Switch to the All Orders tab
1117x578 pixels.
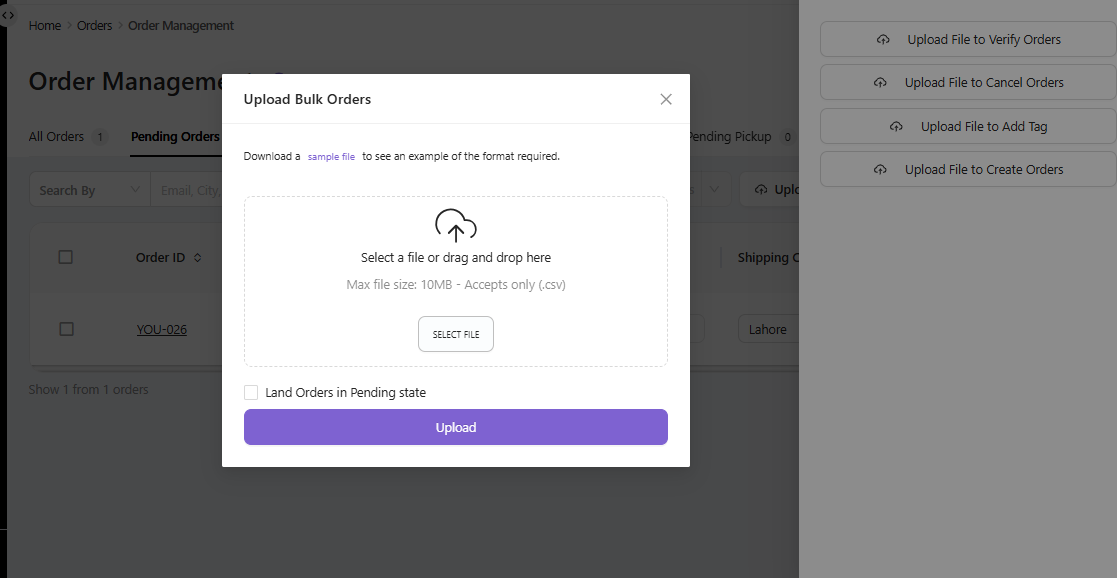coord(56,136)
